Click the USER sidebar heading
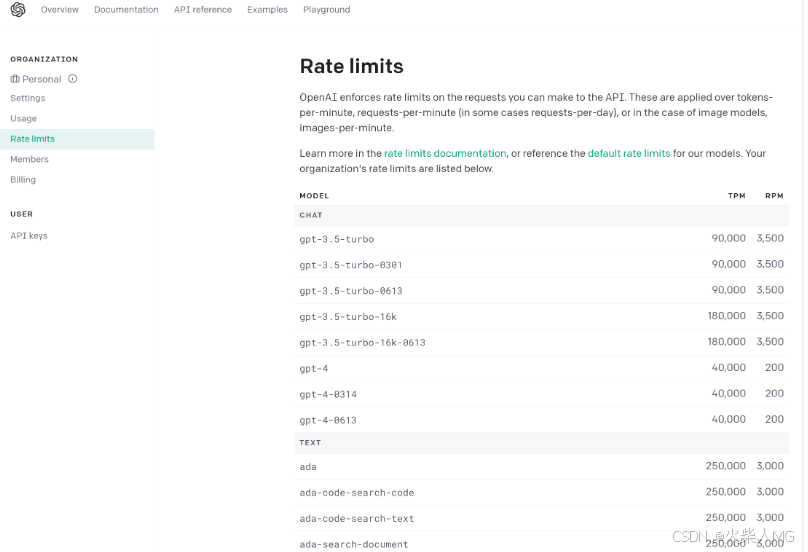This screenshot has width=808, height=552. pos(22,214)
